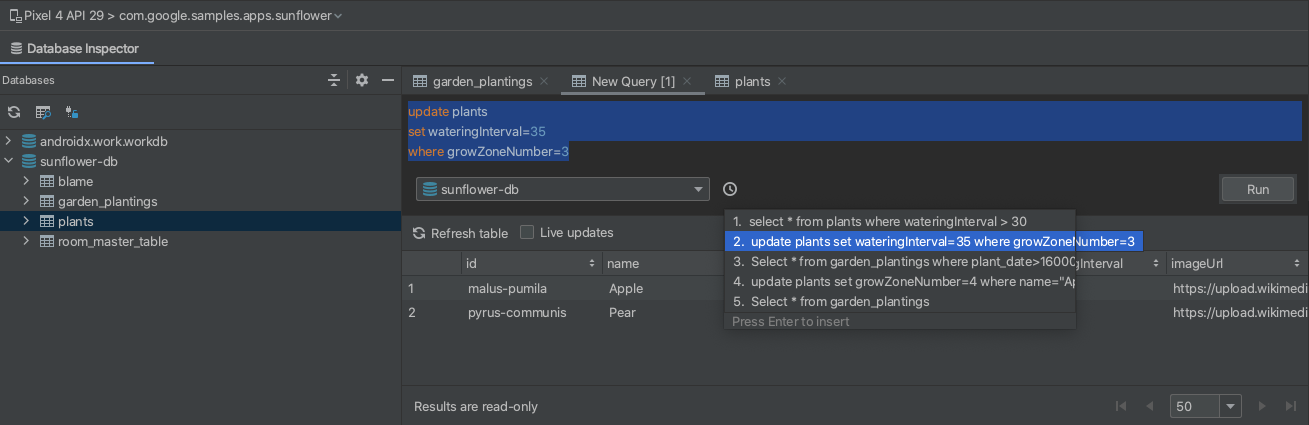
Task: Click the keep connections open icon
Action: pyautogui.click(x=72, y=112)
